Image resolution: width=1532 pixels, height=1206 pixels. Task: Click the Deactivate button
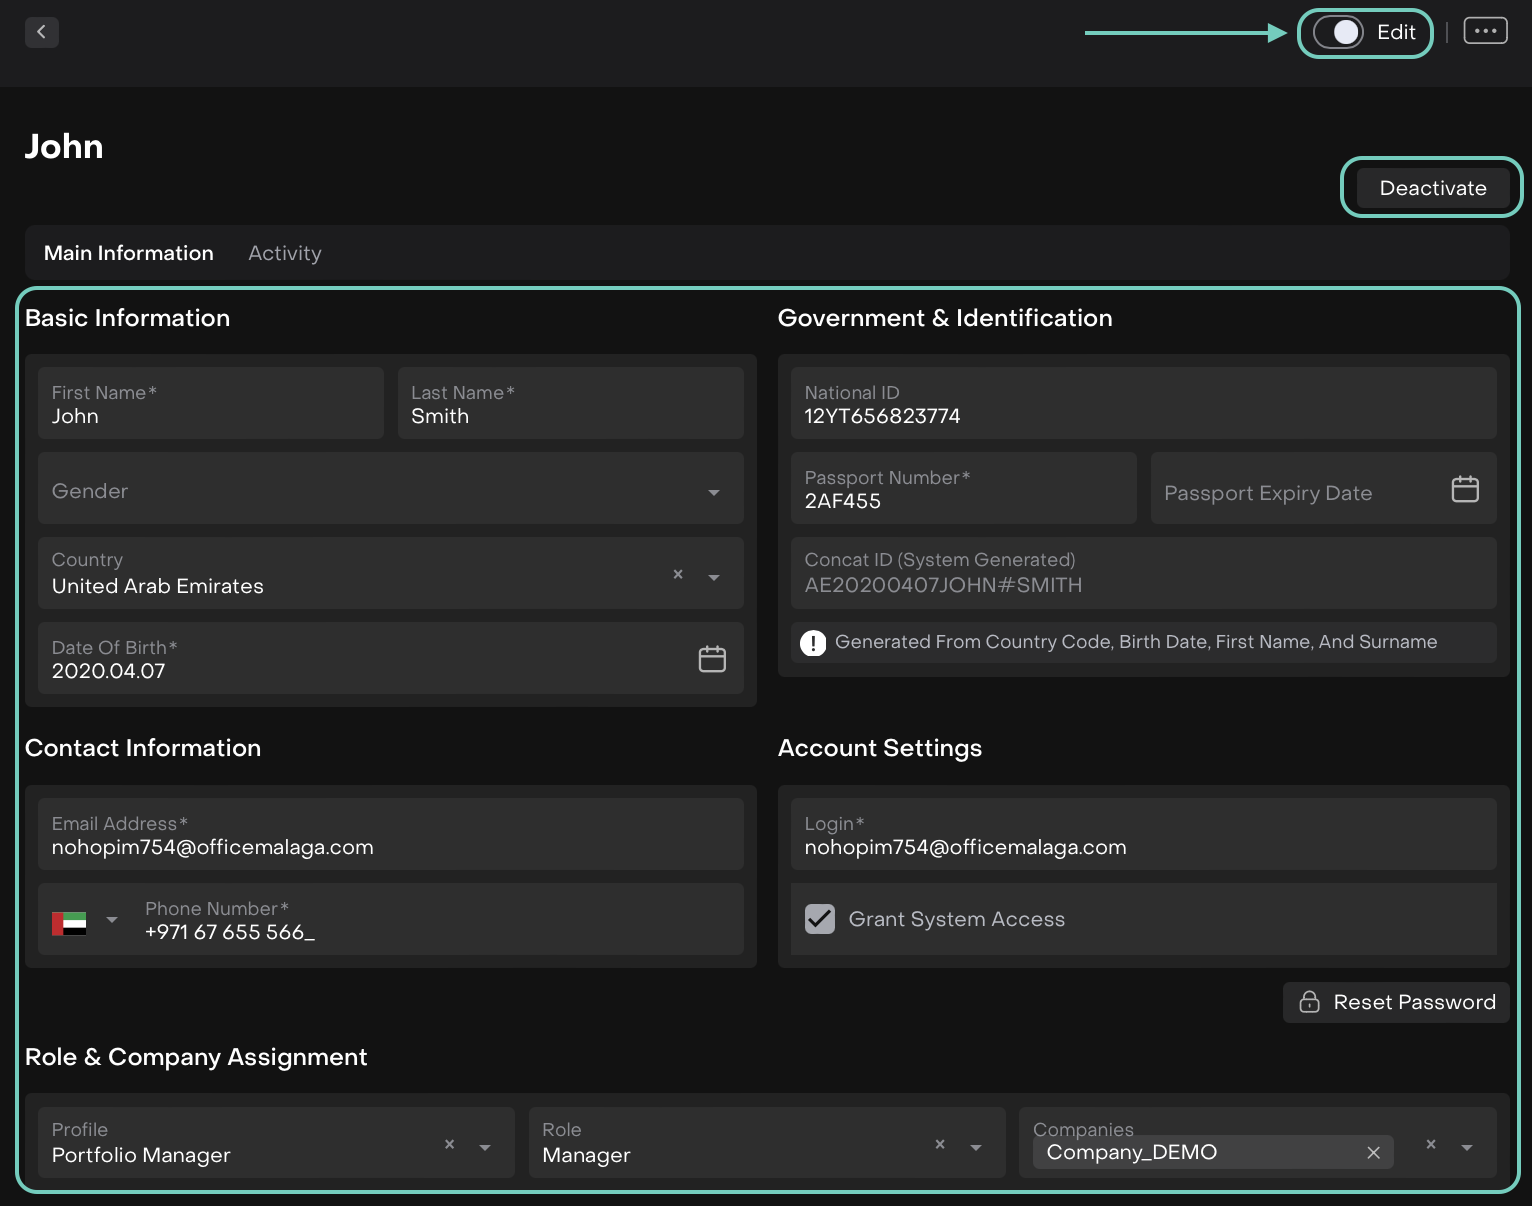[1432, 188]
